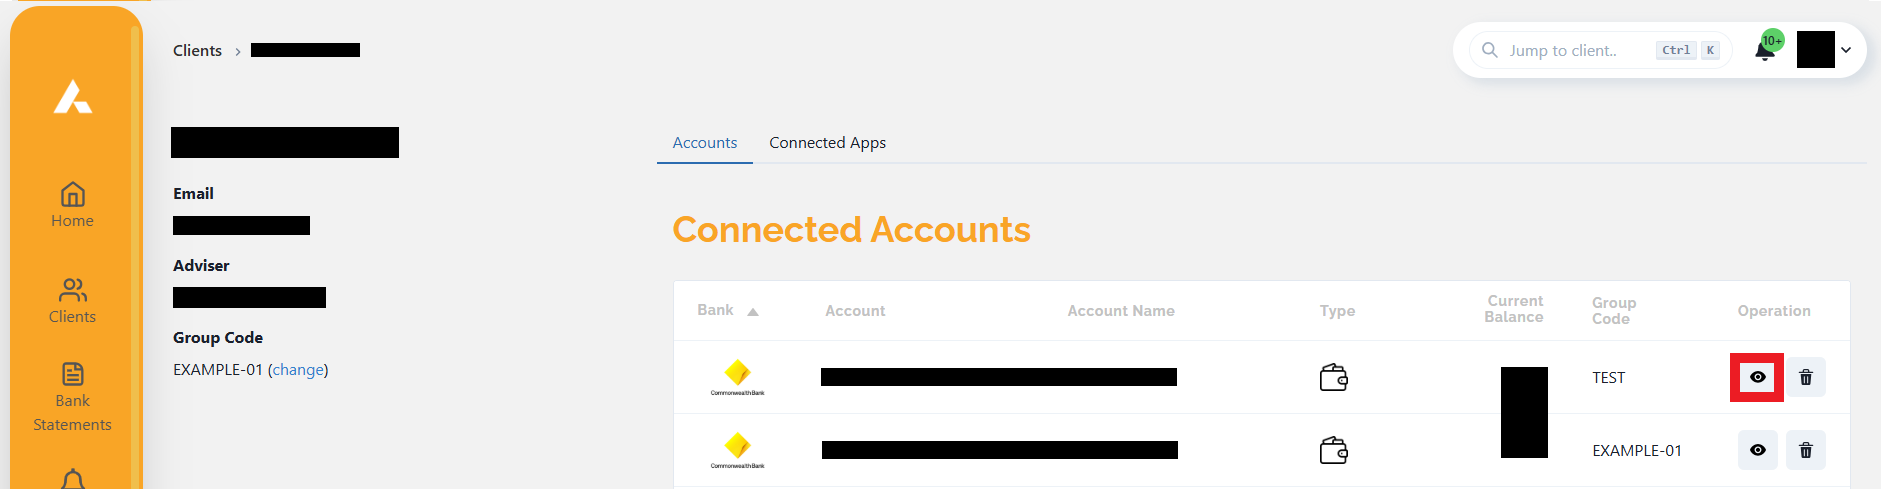The image size is (1881, 489).
Task: Click the search magnifier icon
Action: pos(1490,50)
